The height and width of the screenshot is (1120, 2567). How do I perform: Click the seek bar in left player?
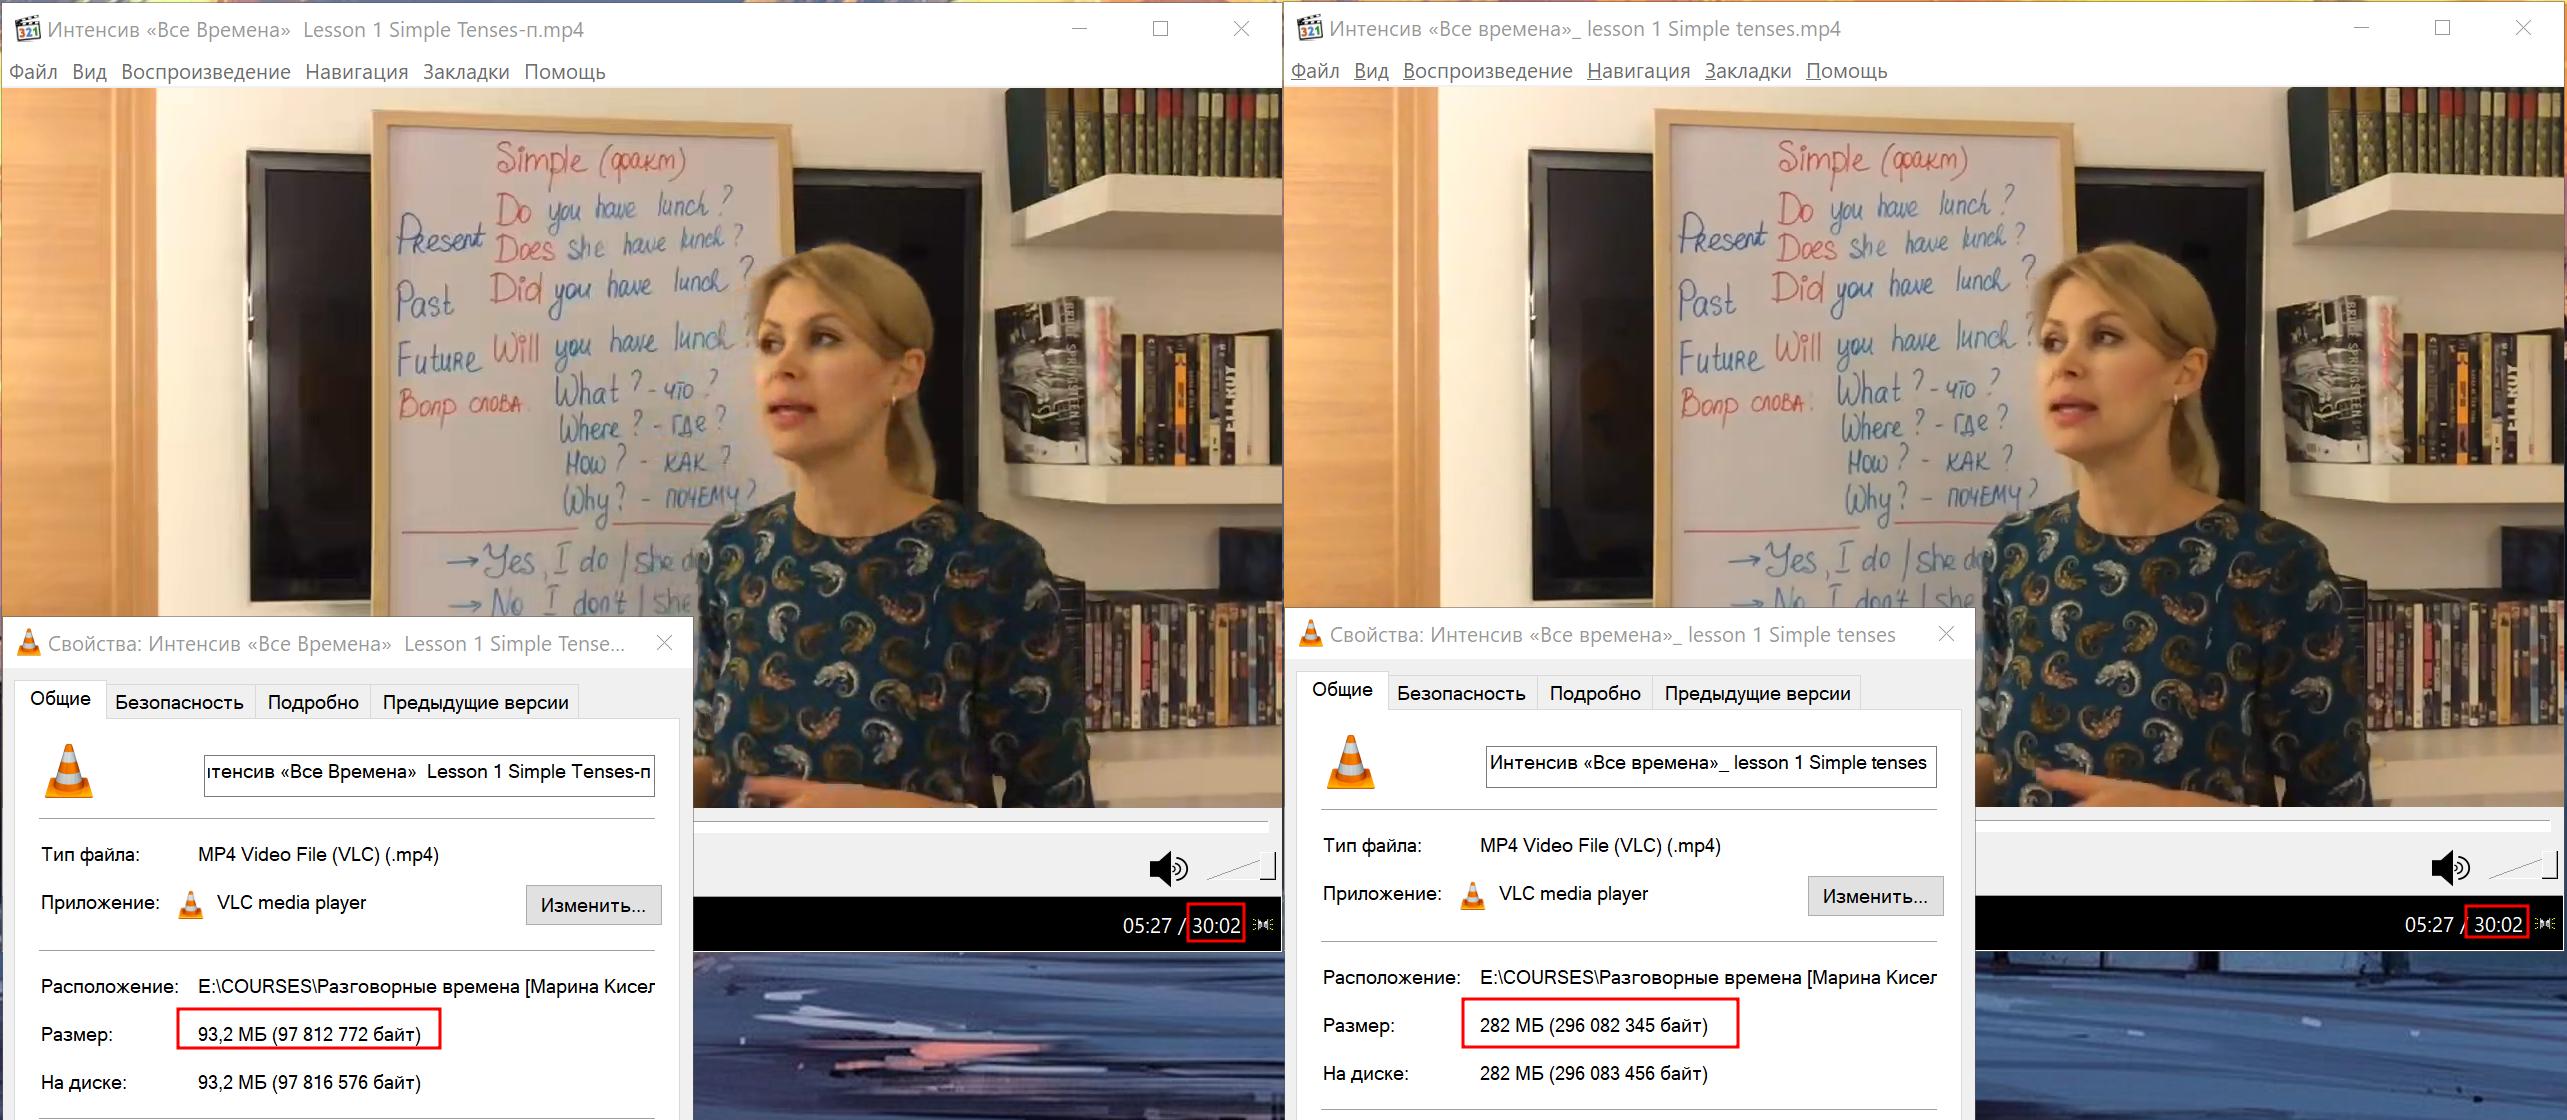[x=980, y=827]
